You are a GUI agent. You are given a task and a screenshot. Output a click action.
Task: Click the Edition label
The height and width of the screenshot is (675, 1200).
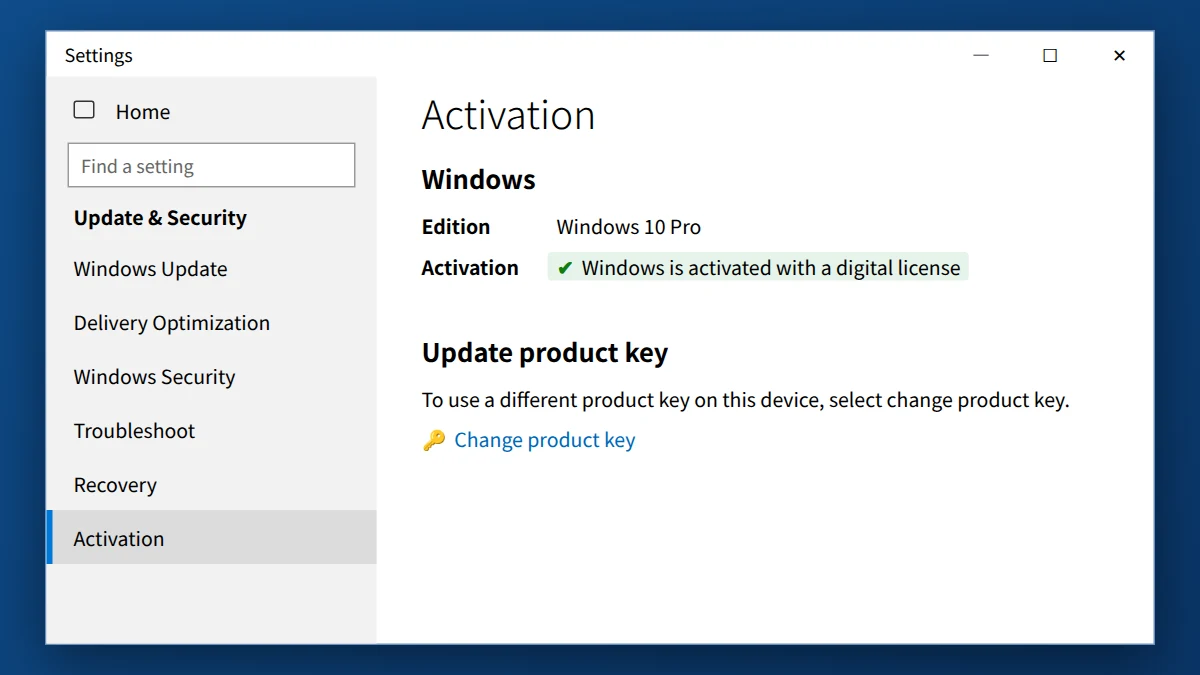456,227
